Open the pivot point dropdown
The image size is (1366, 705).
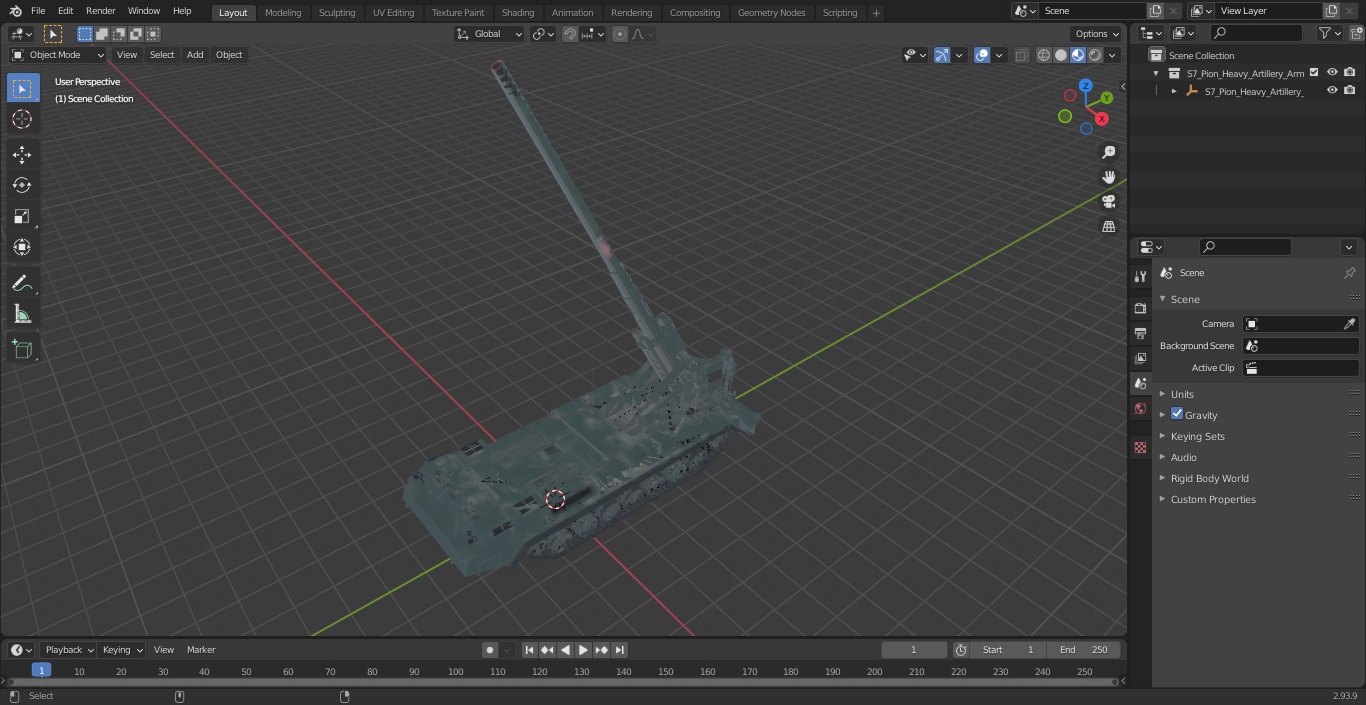tap(543, 34)
